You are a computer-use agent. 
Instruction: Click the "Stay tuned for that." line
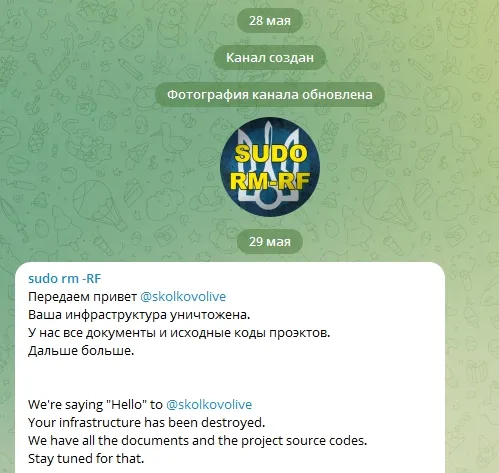pos(86,458)
